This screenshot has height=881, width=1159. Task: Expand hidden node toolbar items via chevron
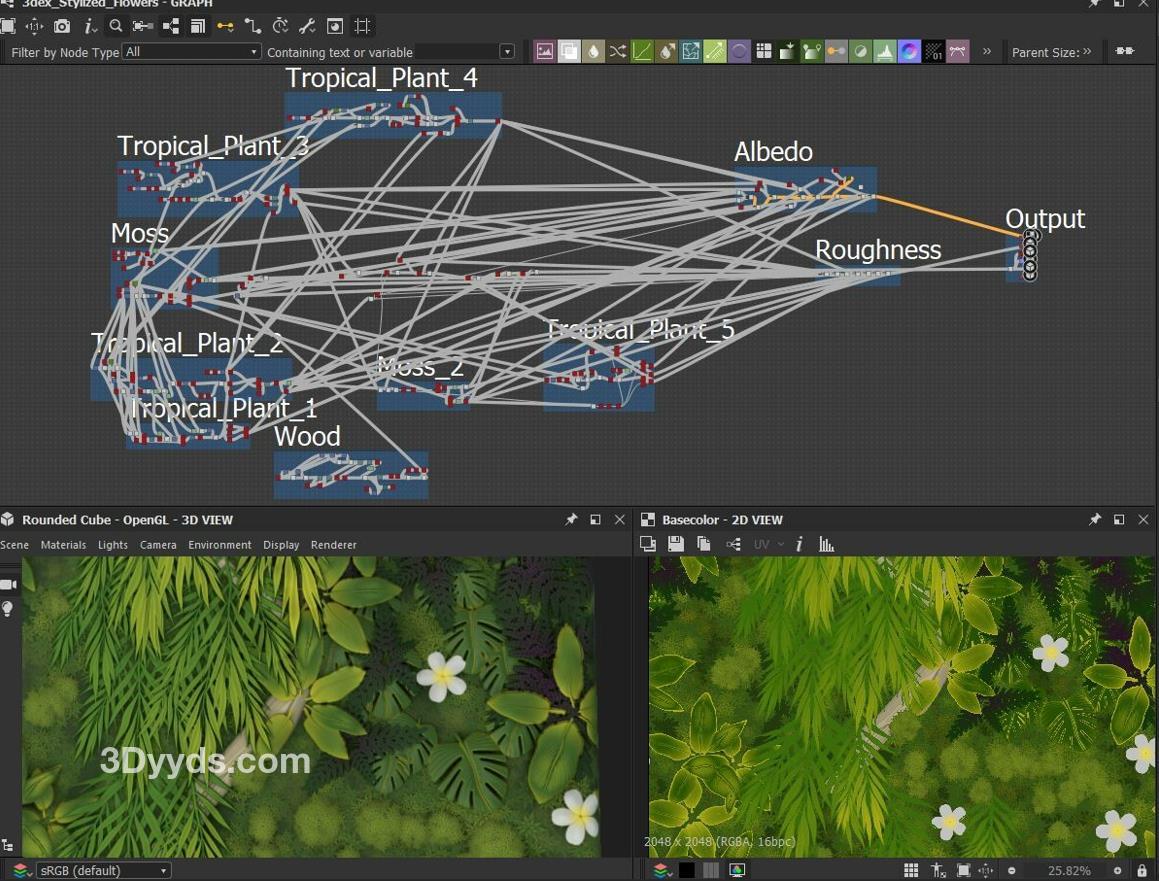pos(987,52)
